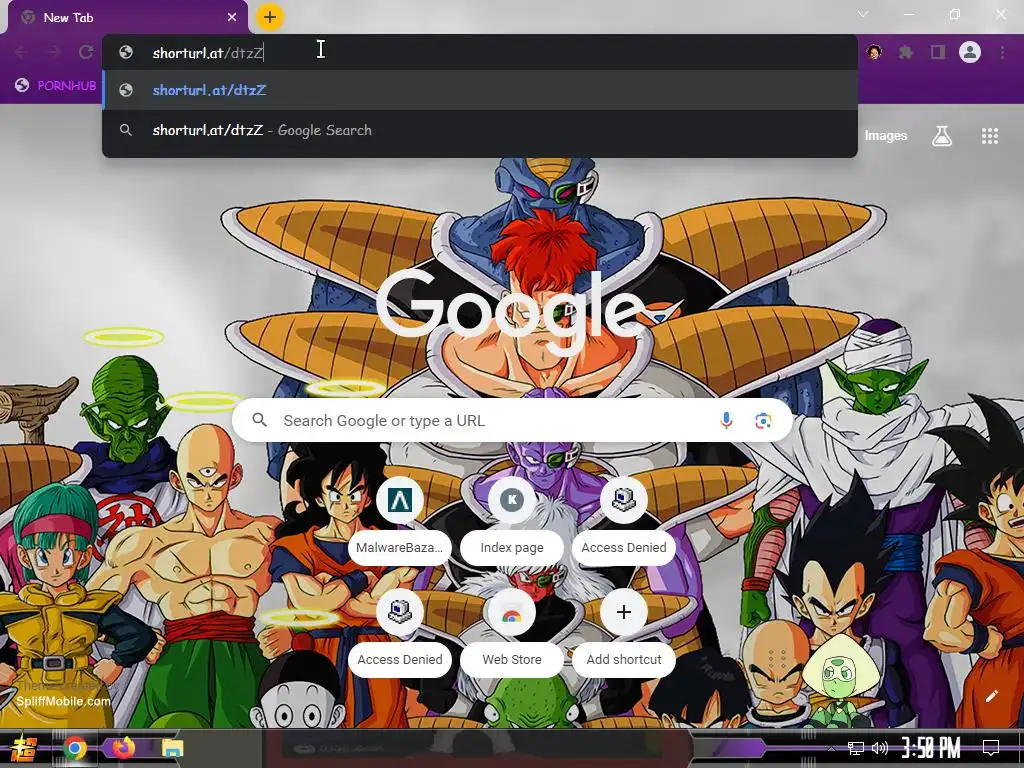Open the PORNHUB bookmark
The height and width of the screenshot is (768, 1024).
click(56, 86)
